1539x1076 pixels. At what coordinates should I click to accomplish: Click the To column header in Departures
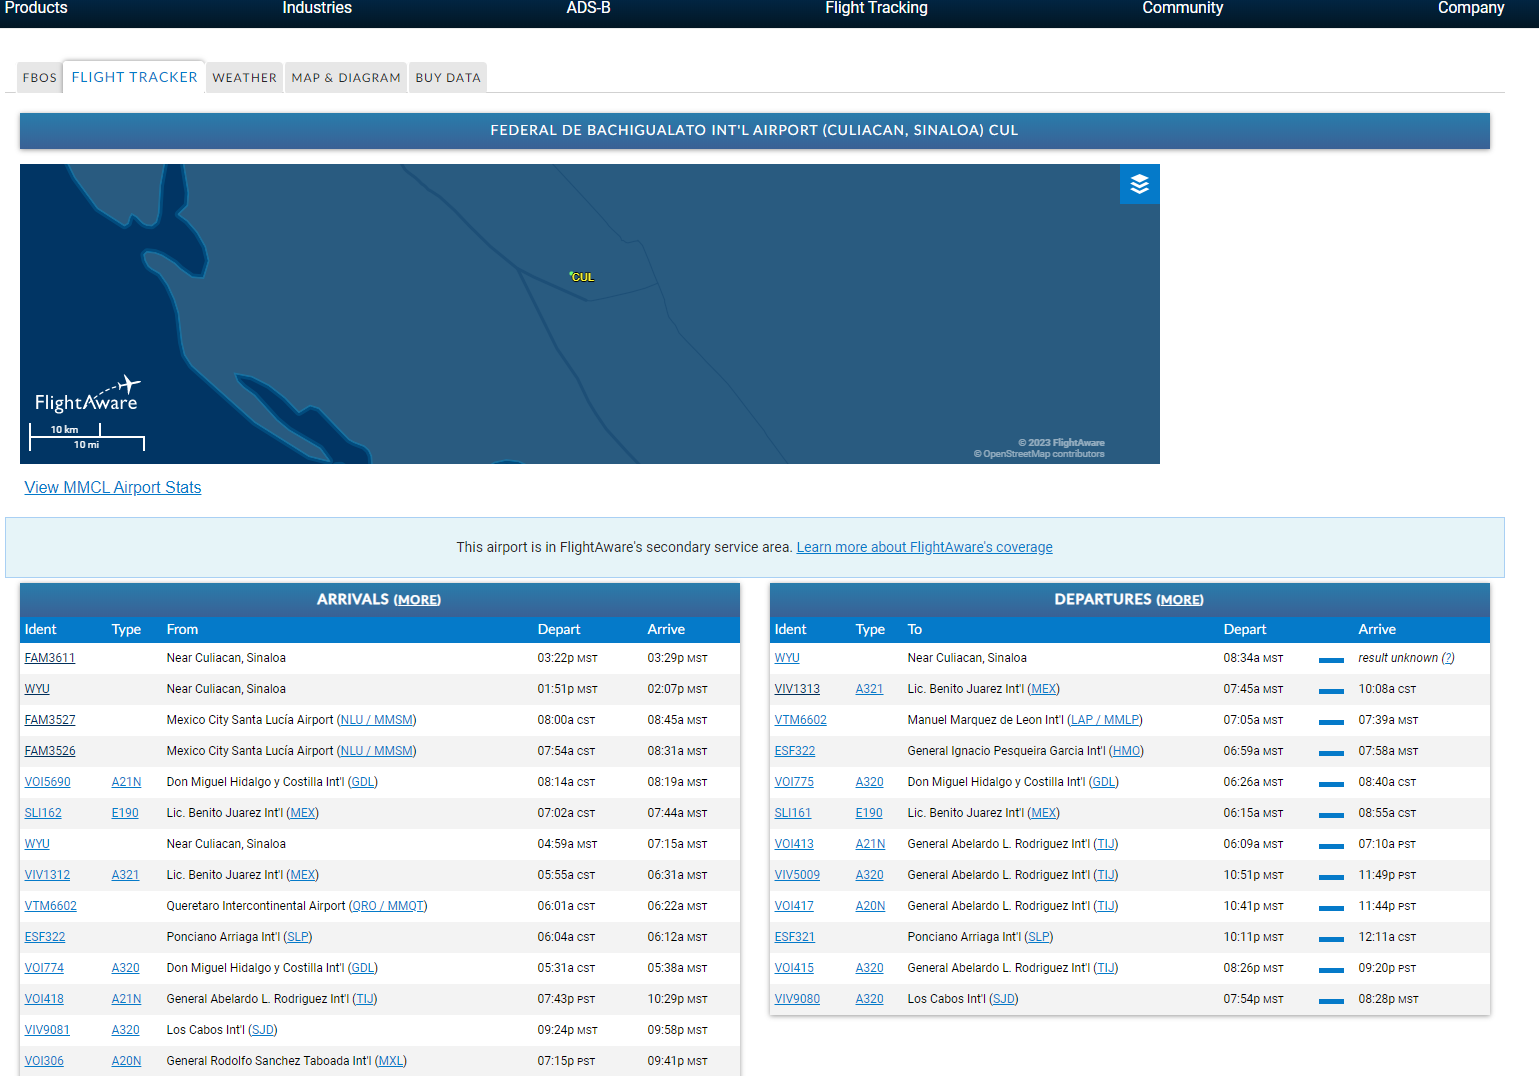tap(914, 629)
